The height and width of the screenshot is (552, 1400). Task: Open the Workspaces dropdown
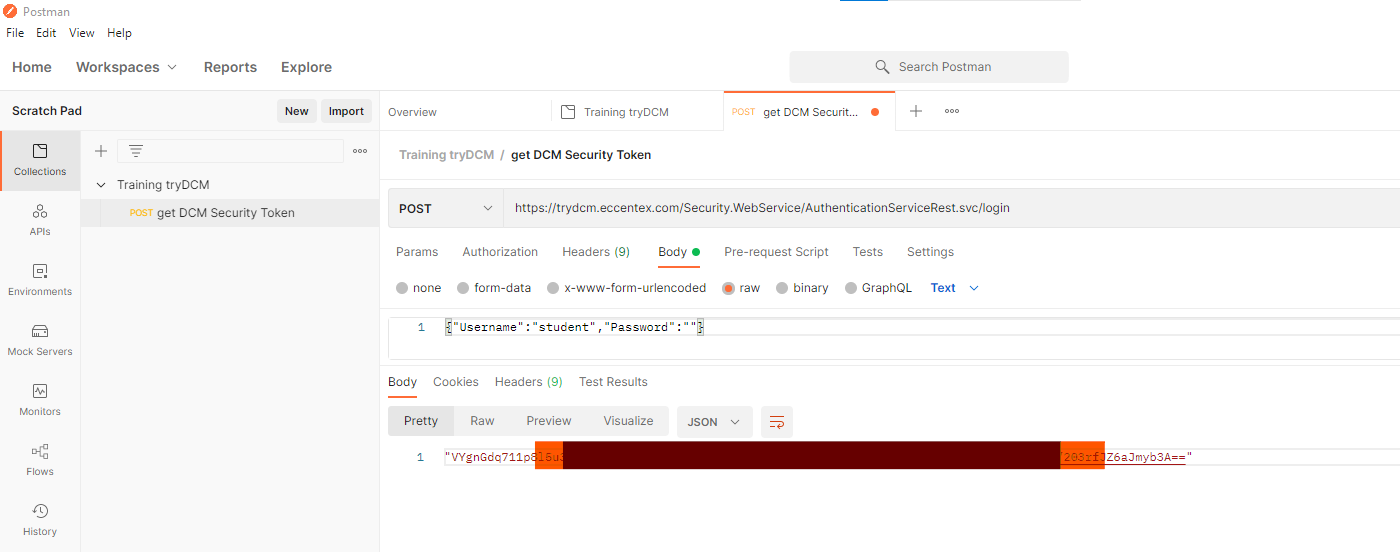click(x=126, y=67)
